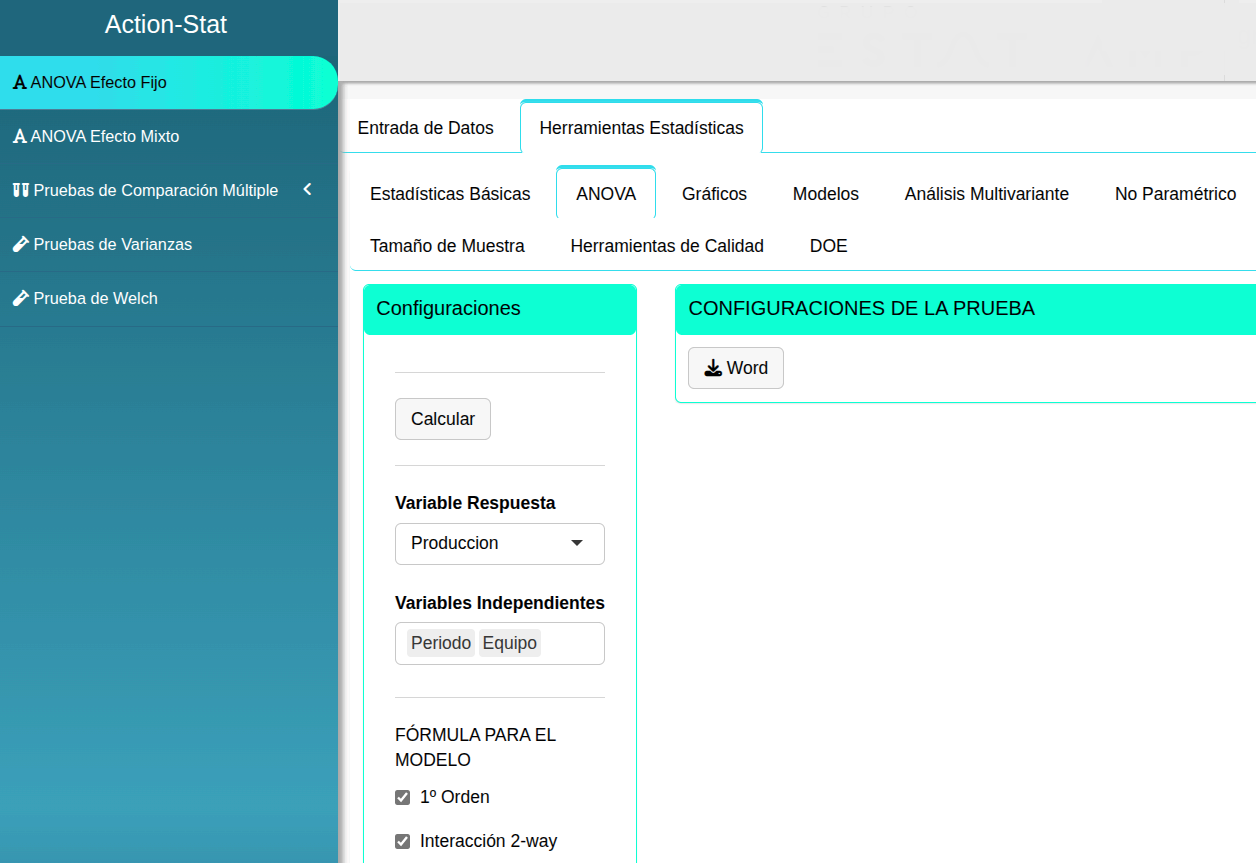The image size is (1256, 863).
Task: Select the Periodo tag in Variables Independientes
Action: click(x=441, y=643)
